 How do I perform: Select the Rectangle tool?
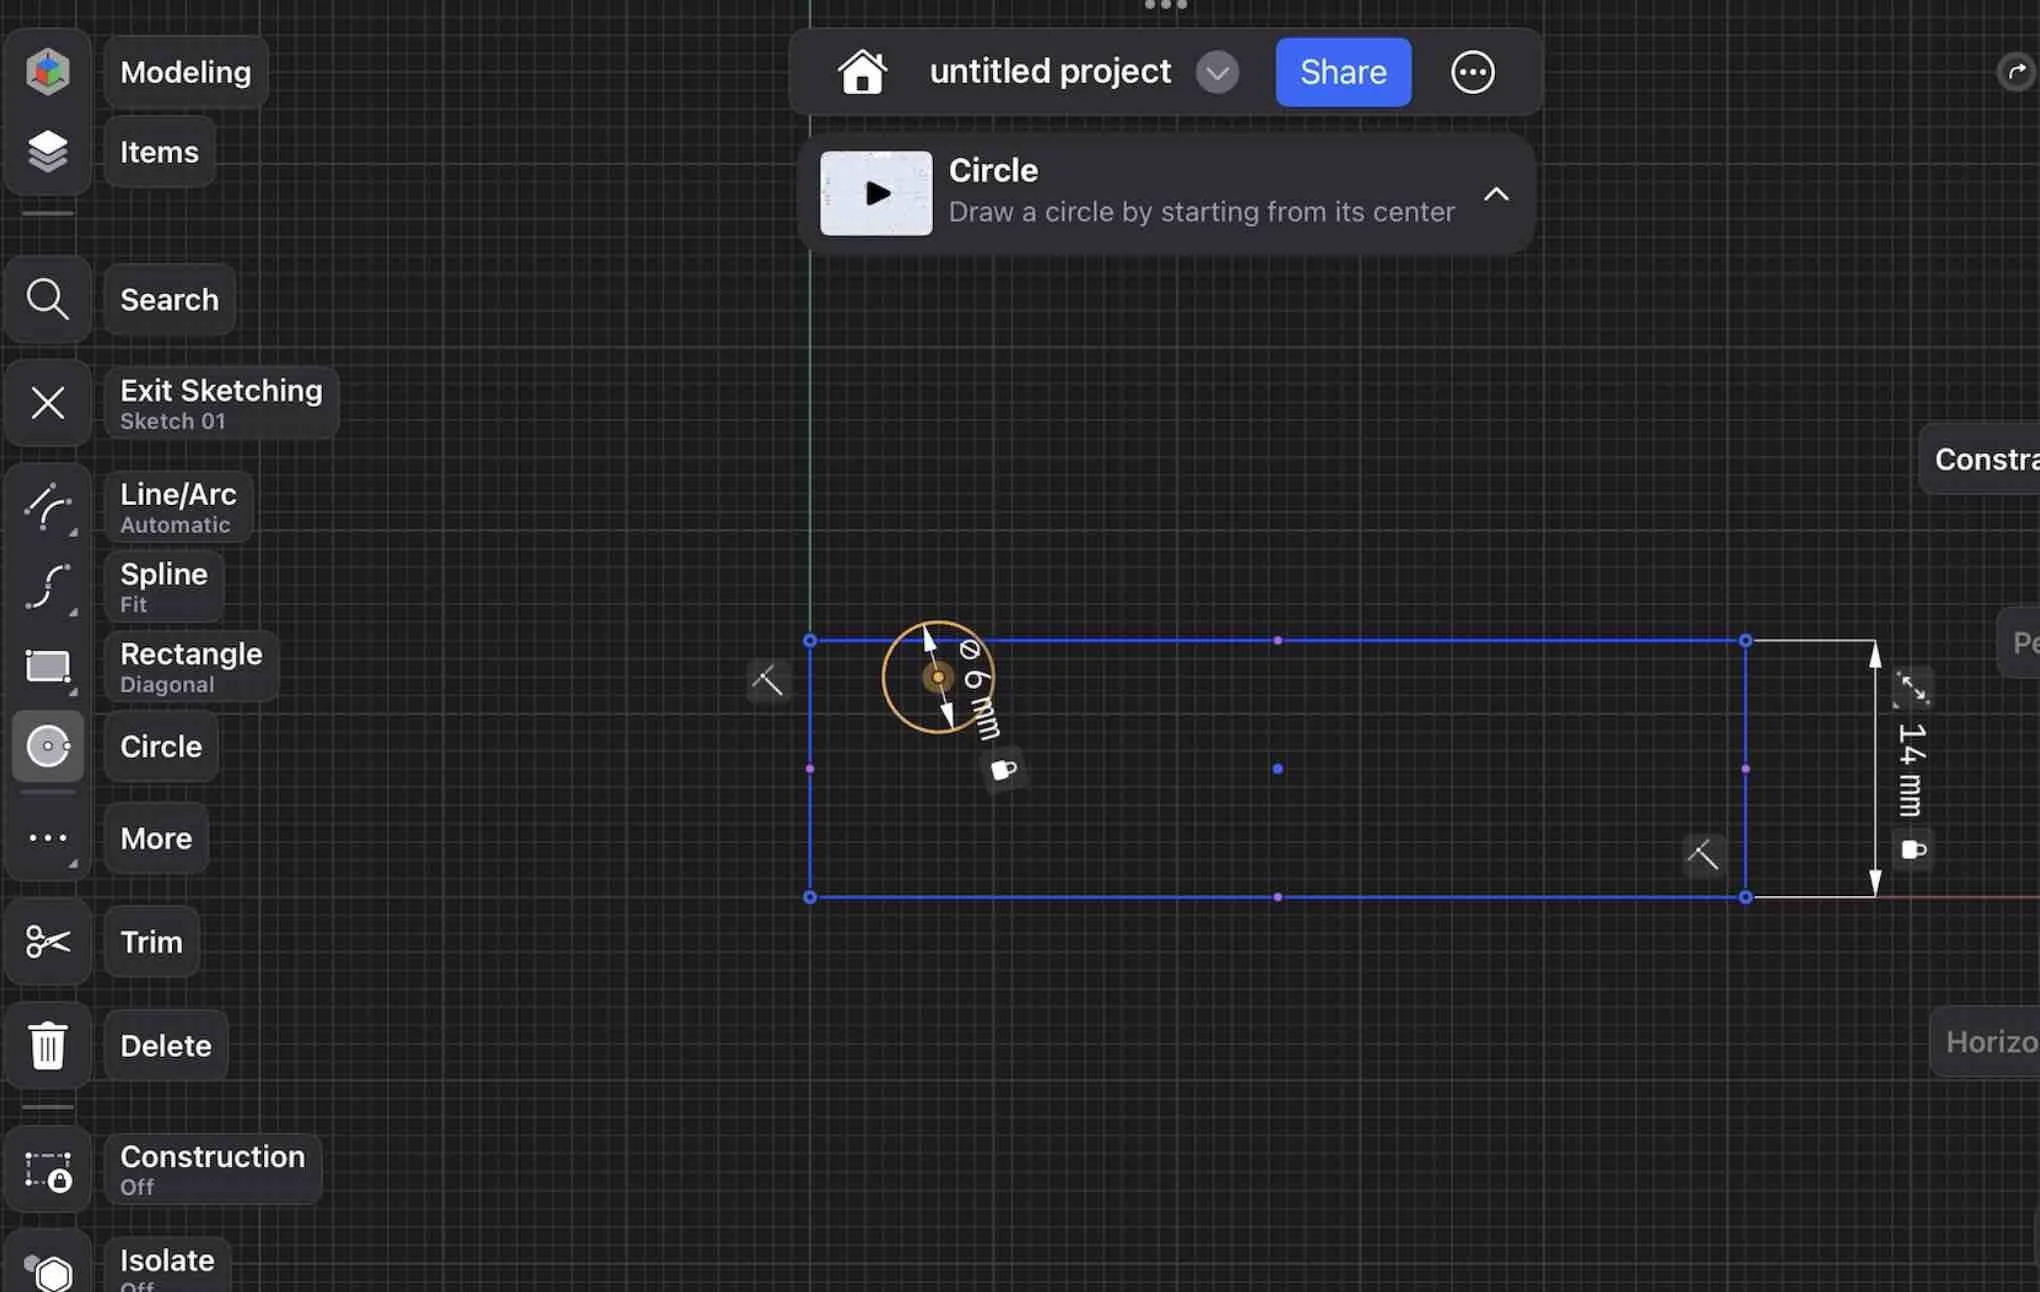pyautogui.click(x=47, y=666)
